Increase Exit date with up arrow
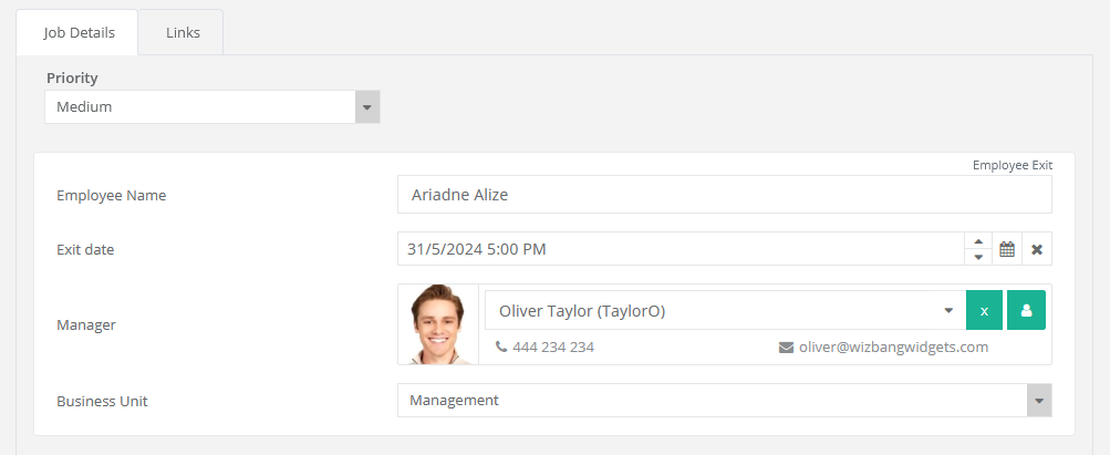The width and height of the screenshot is (1110, 455). (978, 241)
